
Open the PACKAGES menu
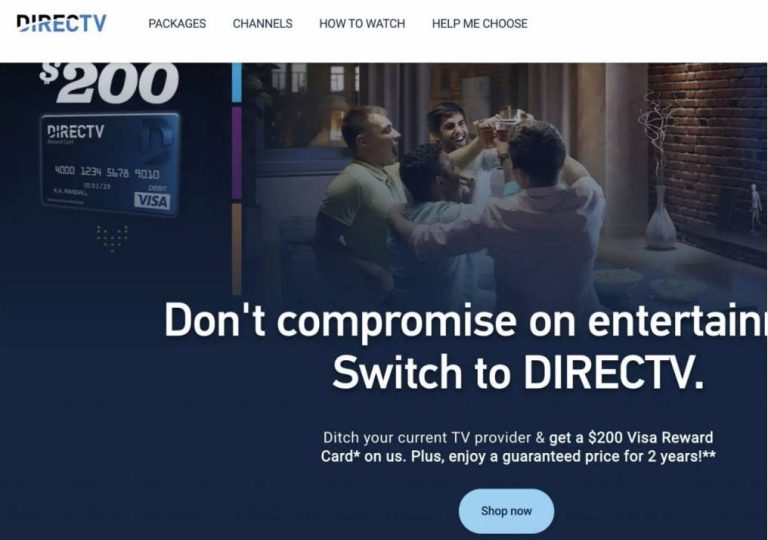(x=177, y=24)
